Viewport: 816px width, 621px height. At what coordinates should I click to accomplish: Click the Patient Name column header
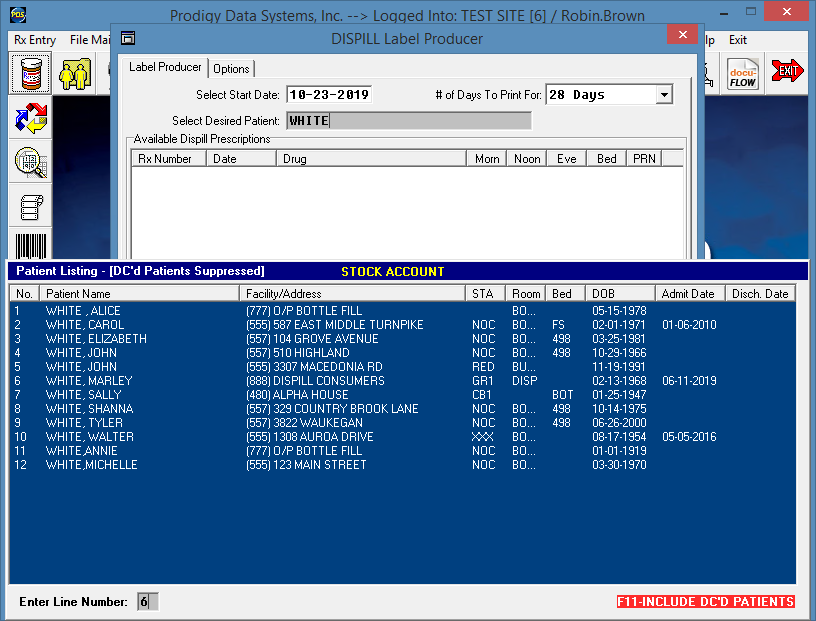pyautogui.click(x=140, y=294)
